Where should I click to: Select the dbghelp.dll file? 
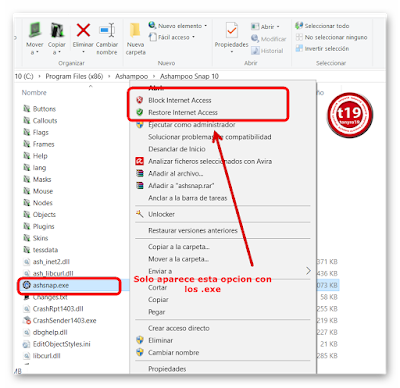pos(45,332)
